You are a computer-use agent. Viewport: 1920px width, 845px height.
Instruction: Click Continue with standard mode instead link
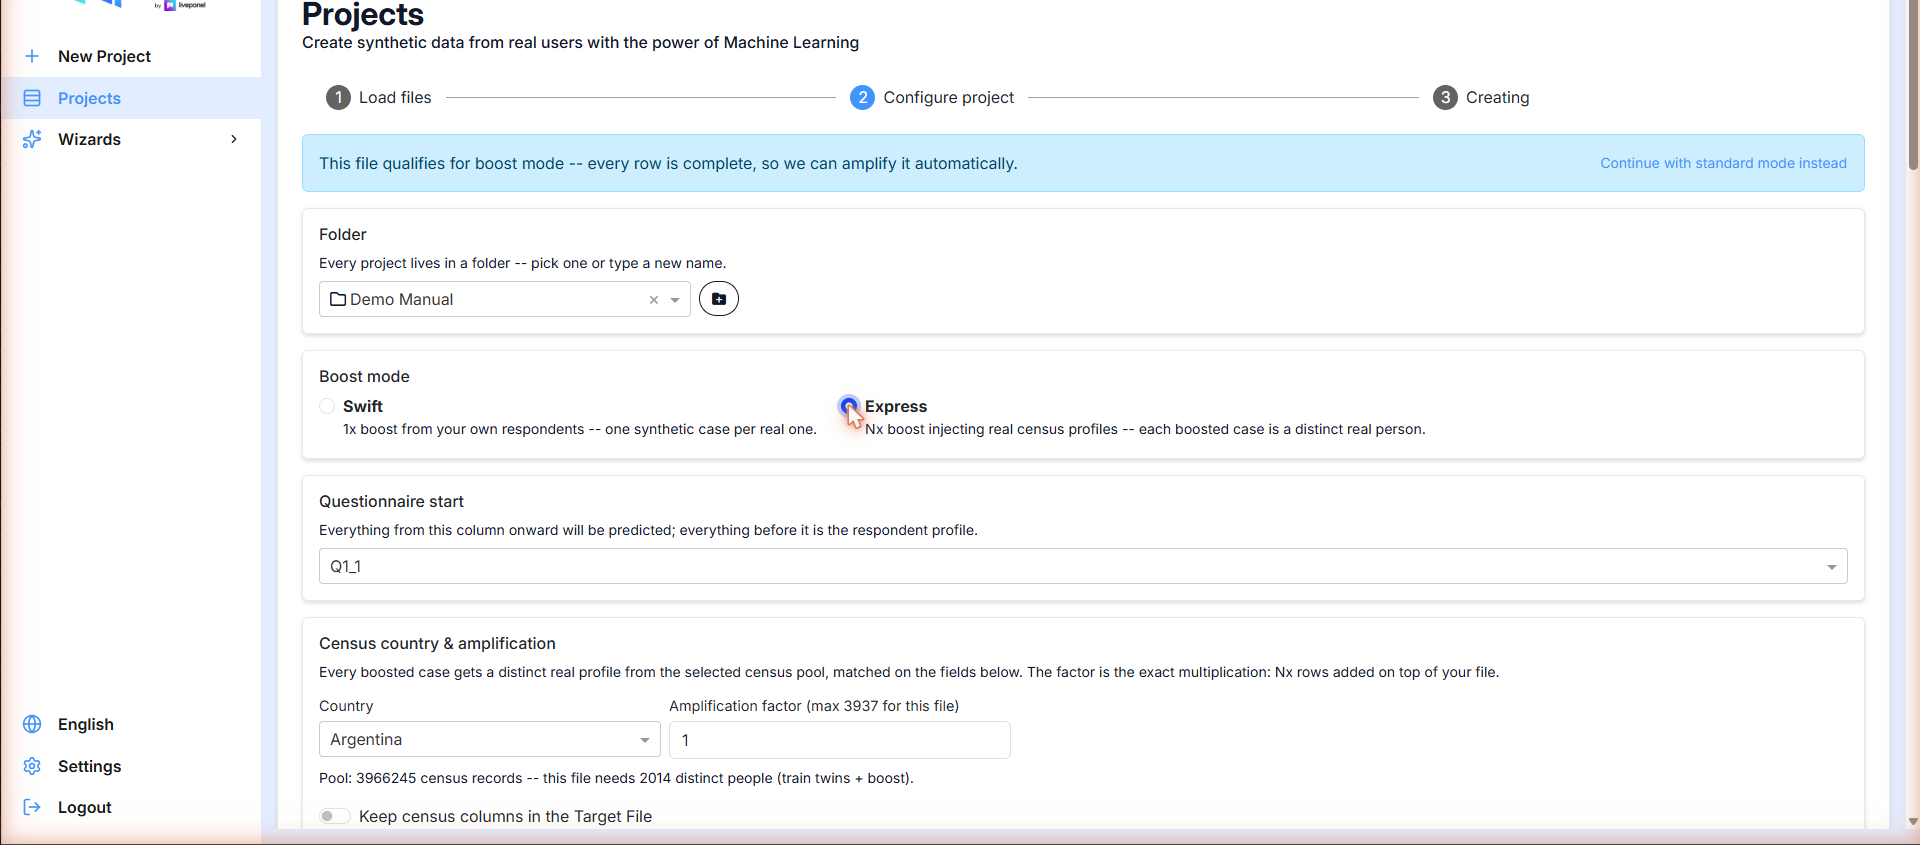1723,163
